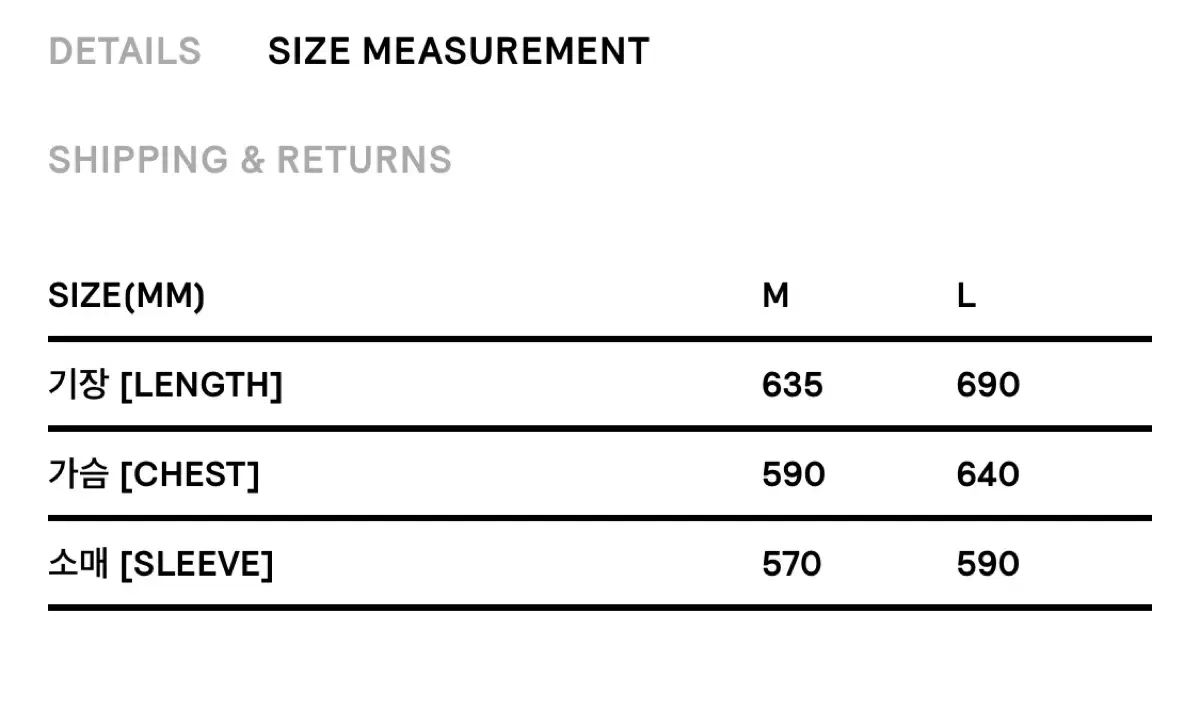Screen dimensions: 1200x727
Task: Click the L sleeve value 590
Action: (988, 565)
